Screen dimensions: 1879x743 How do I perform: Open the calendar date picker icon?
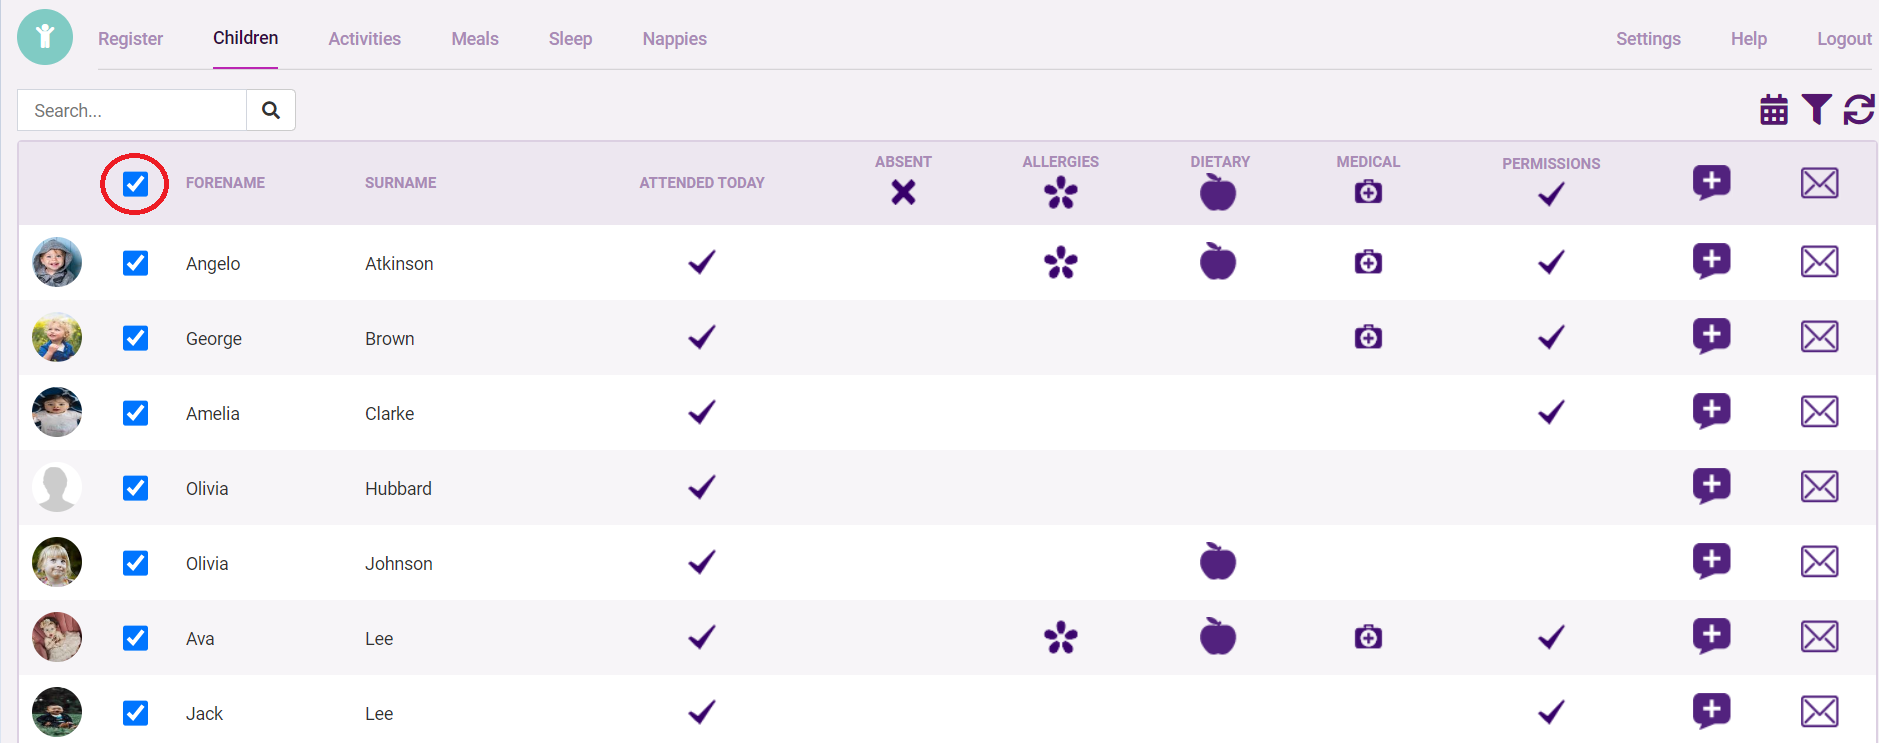[x=1774, y=110]
